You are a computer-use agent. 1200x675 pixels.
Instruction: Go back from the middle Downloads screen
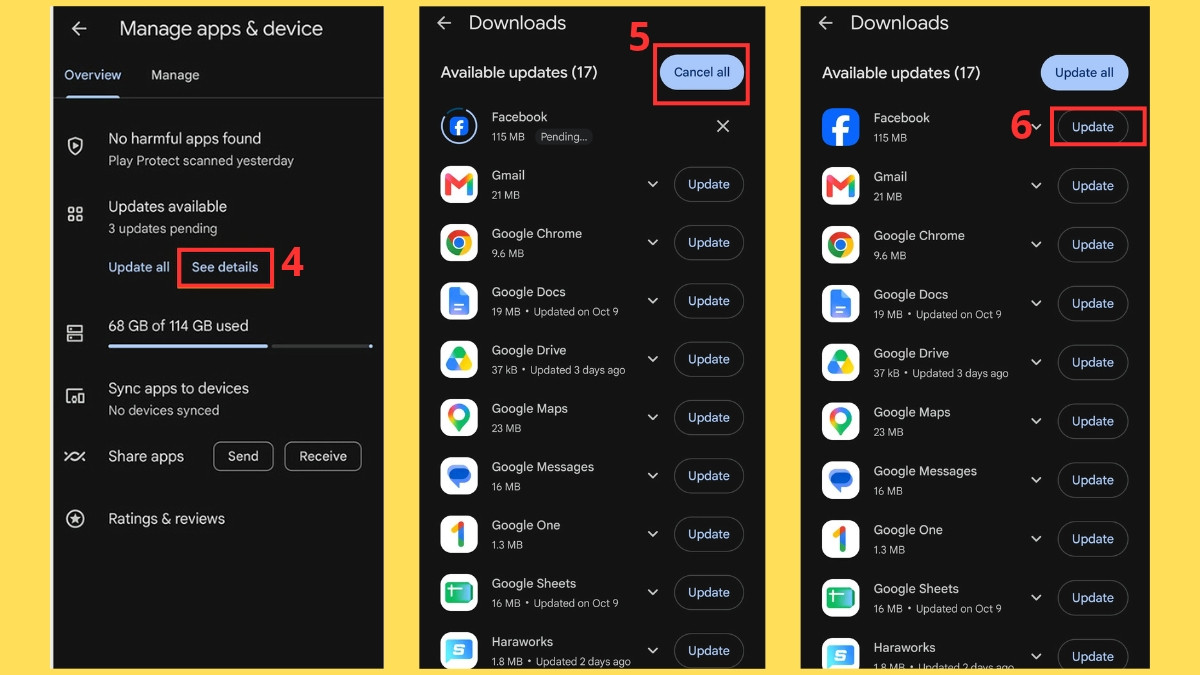click(445, 23)
